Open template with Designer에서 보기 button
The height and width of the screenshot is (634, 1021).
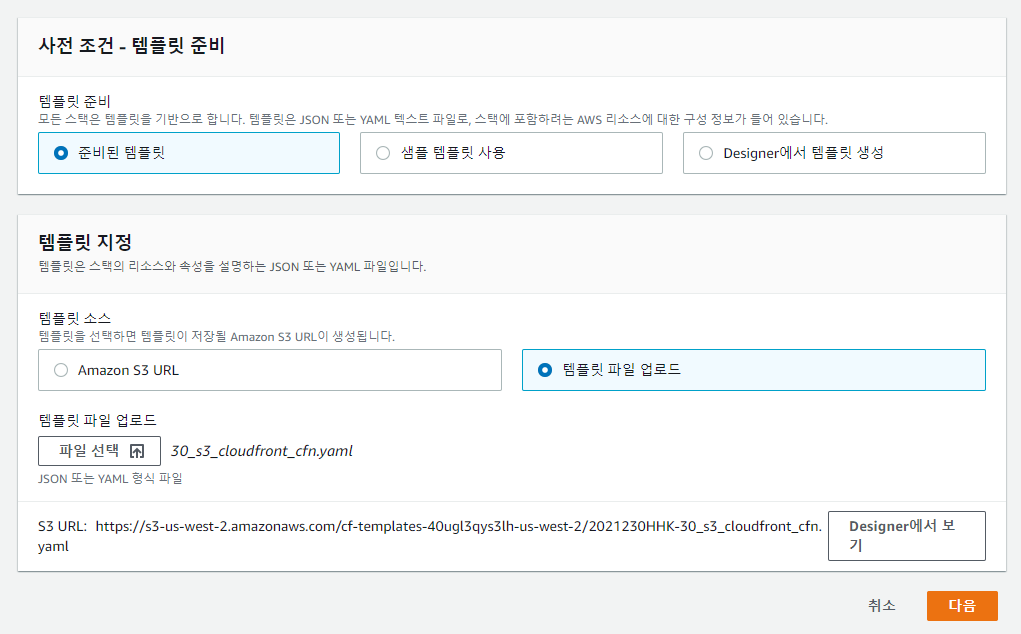pos(906,536)
